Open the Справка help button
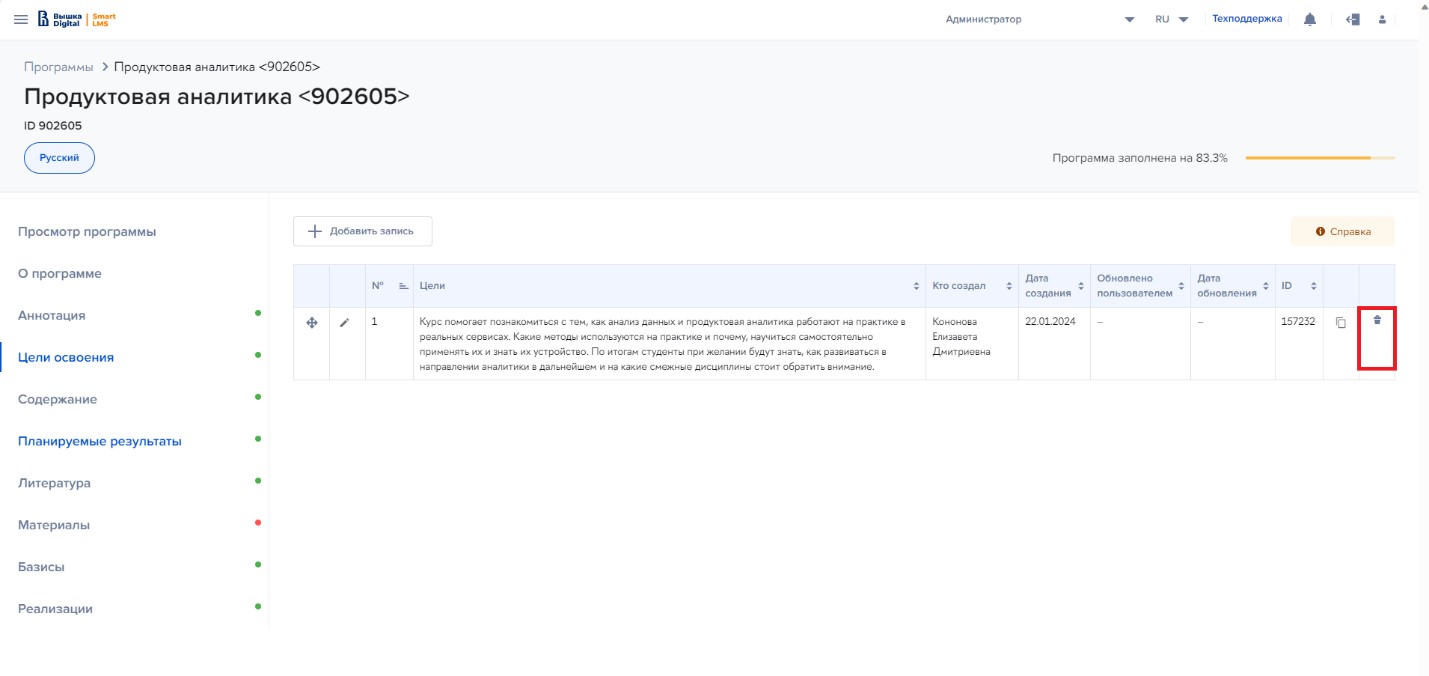 coord(1342,231)
